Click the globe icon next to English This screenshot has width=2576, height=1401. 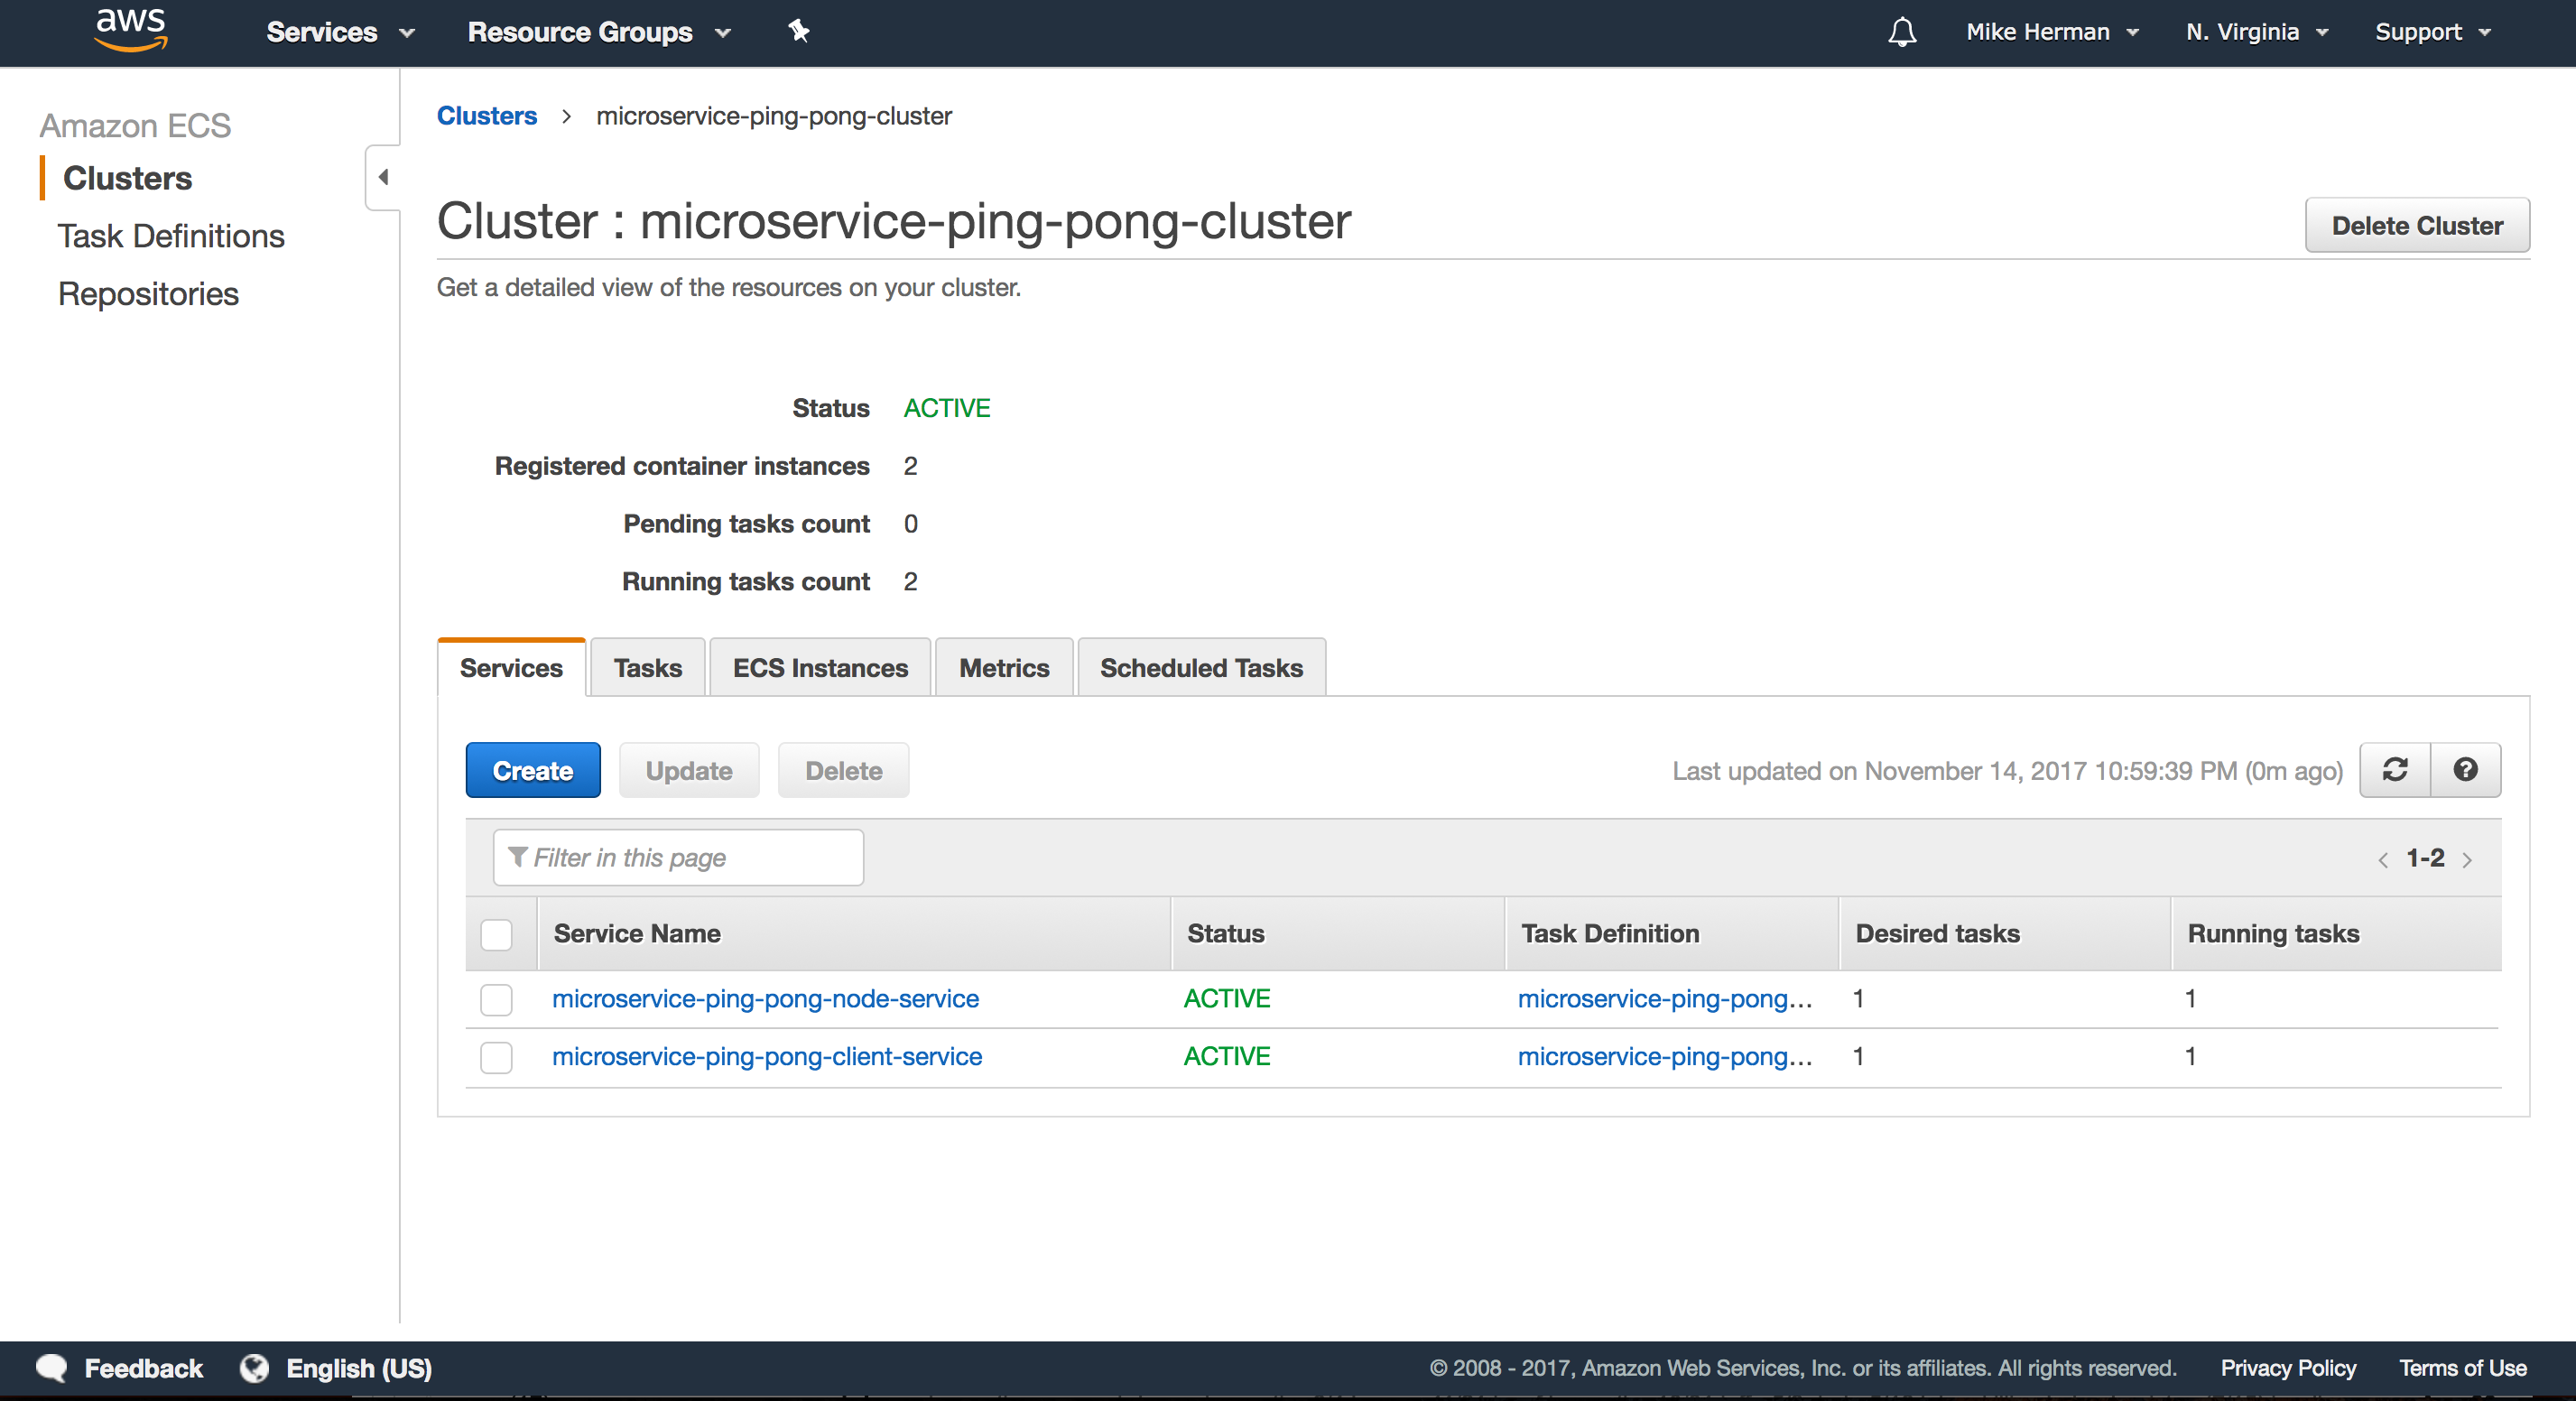coord(255,1369)
